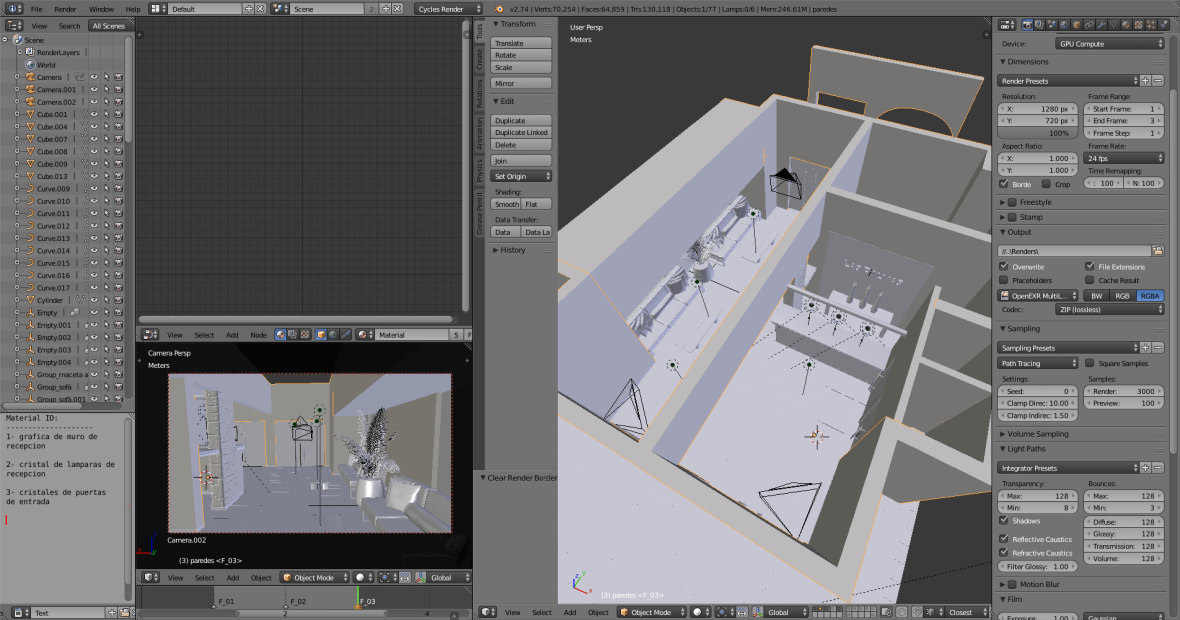Viewport: 1180px width, 620px height.
Task: Open the World properties tab icon
Action: click(x=1064, y=25)
